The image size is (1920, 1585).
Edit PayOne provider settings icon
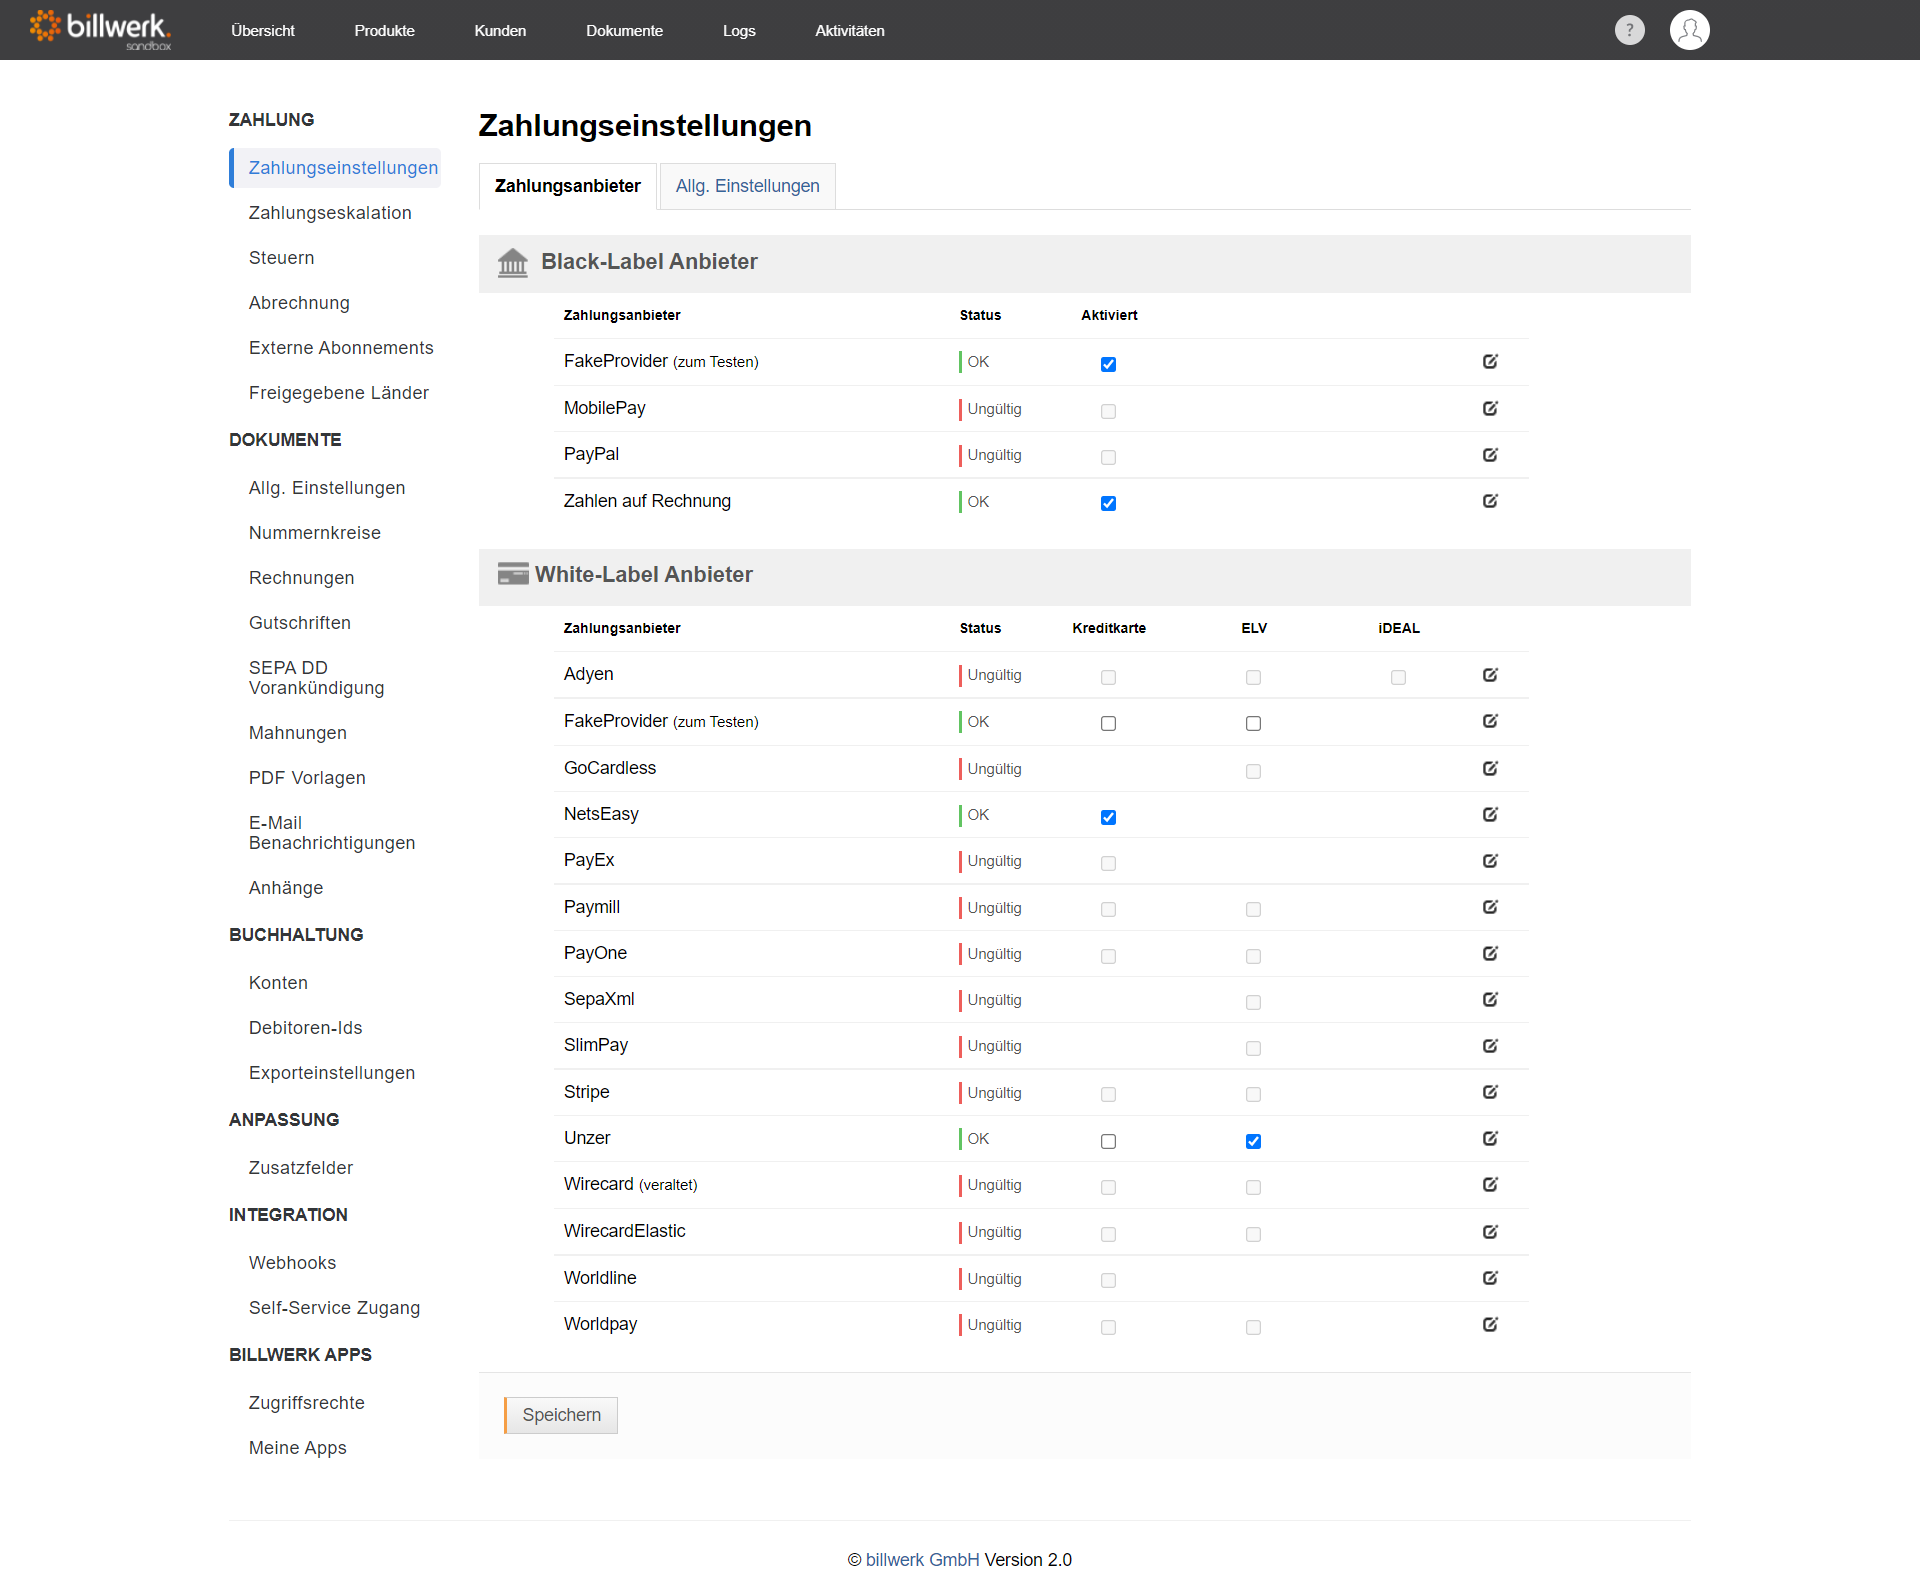pos(1490,953)
